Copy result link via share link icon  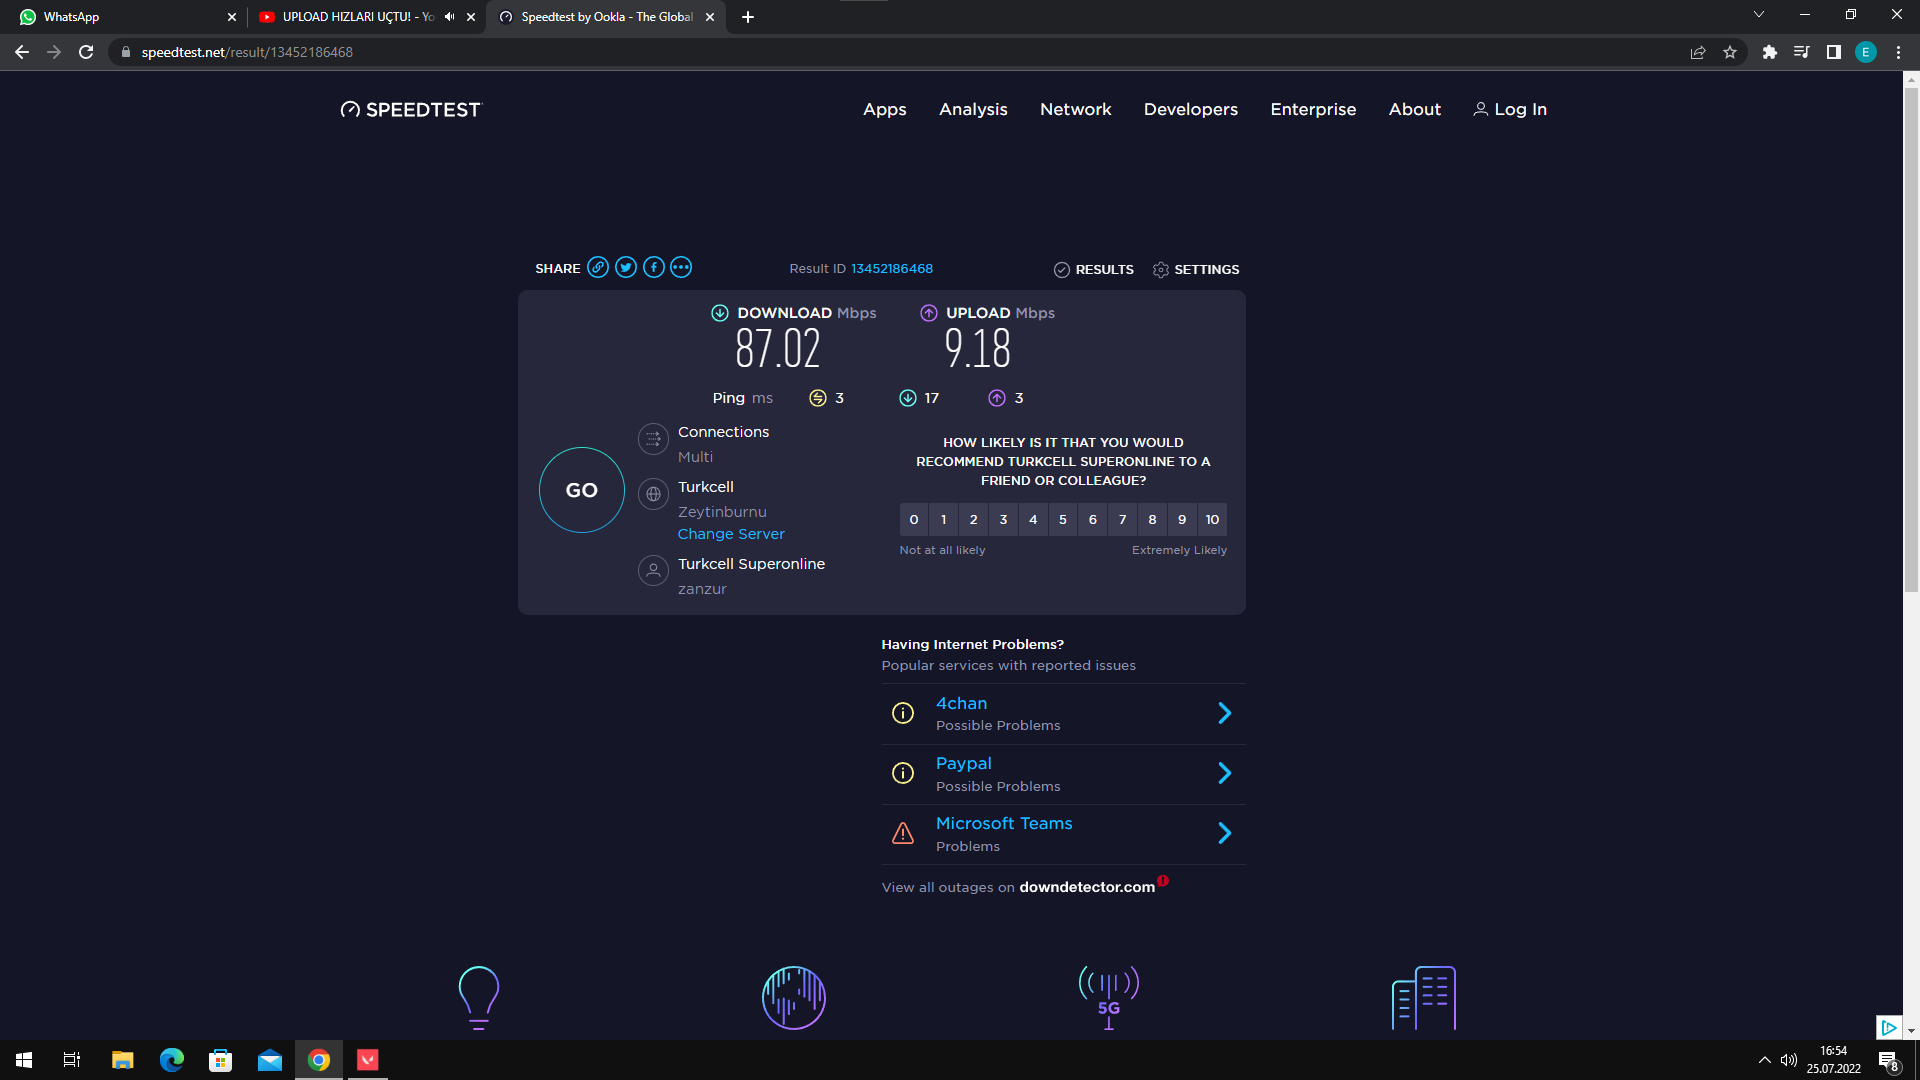click(x=598, y=267)
